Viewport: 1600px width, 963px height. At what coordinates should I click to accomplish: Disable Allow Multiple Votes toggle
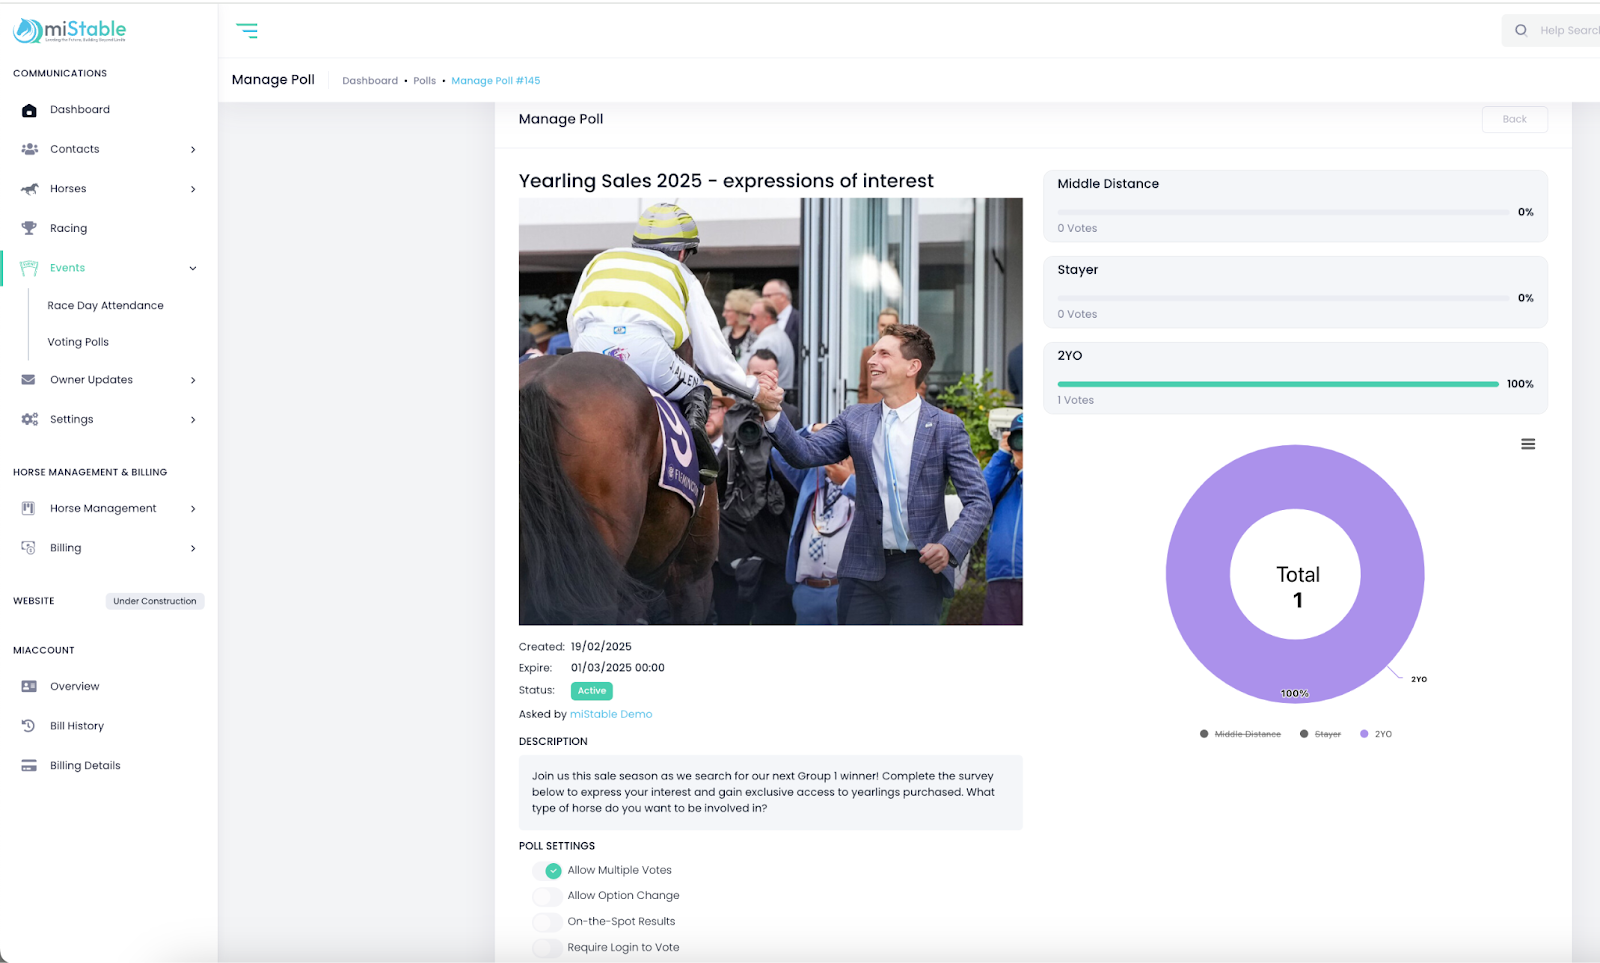[547, 871]
